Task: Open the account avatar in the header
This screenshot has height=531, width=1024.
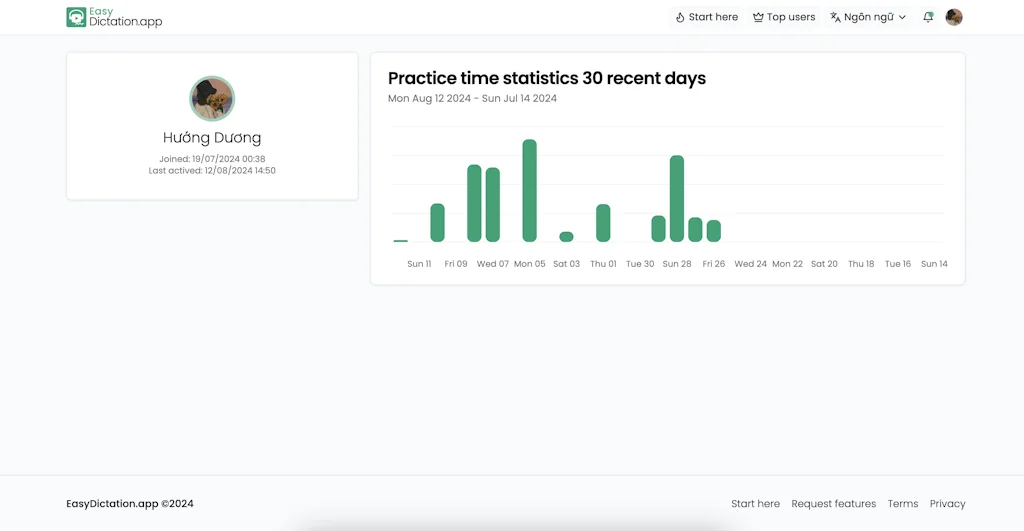Action: [954, 17]
